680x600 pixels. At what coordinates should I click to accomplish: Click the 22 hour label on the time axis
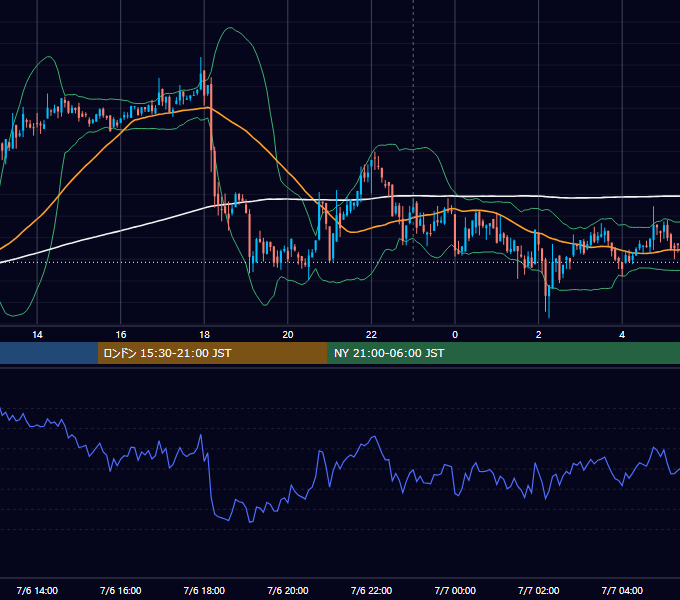coord(371,335)
